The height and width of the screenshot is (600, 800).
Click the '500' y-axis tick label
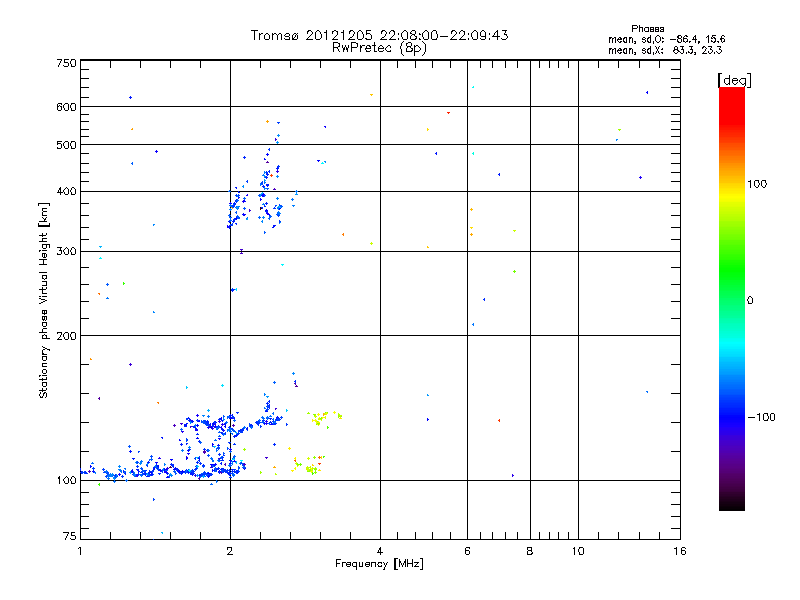point(66,145)
